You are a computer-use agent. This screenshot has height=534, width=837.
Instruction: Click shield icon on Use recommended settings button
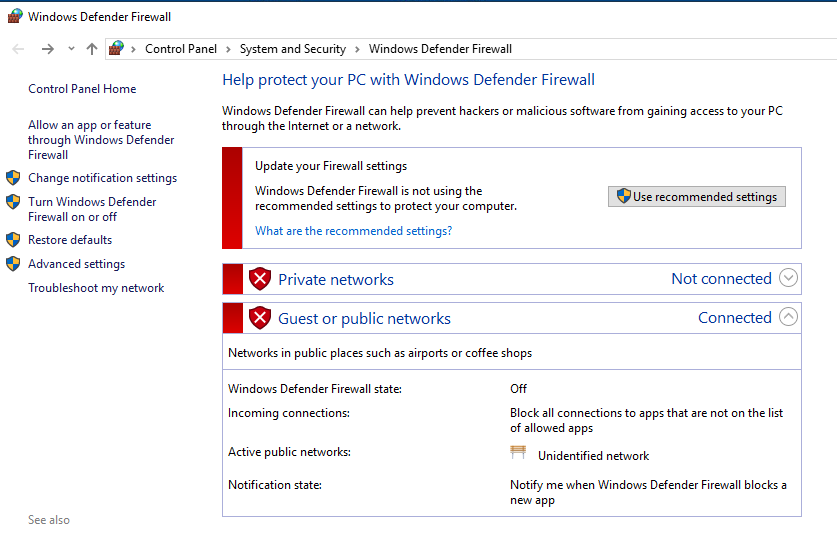tap(623, 196)
